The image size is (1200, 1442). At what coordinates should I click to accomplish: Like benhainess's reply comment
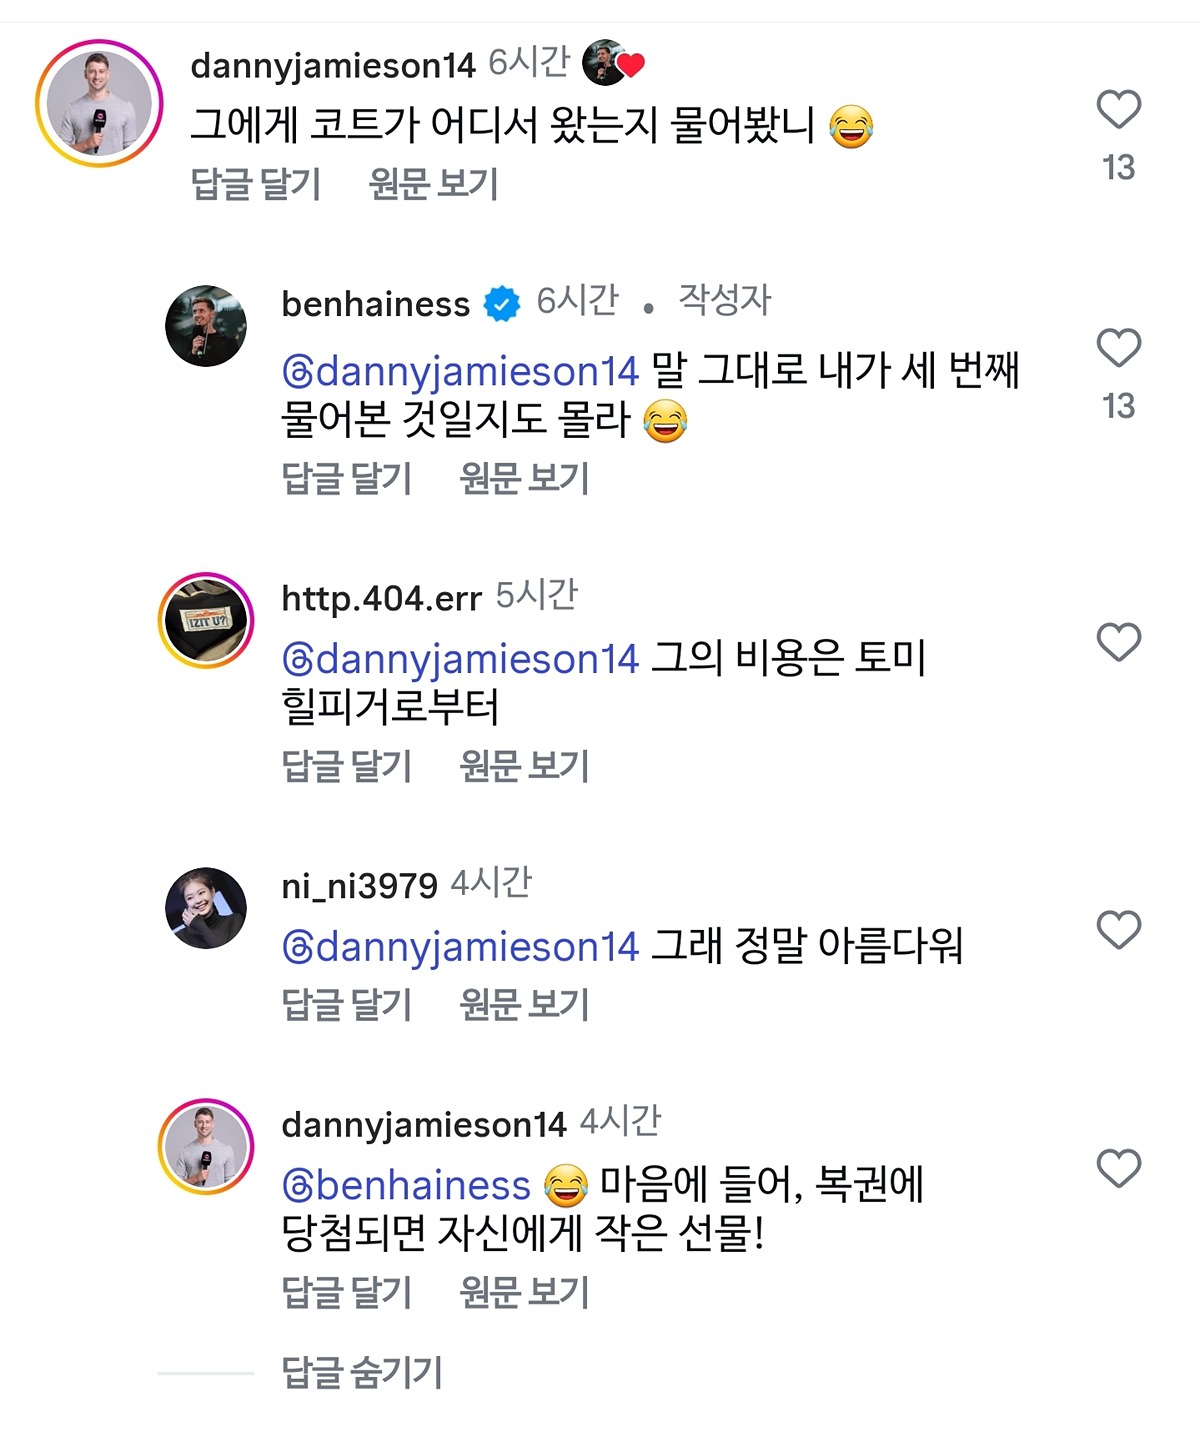tap(1118, 349)
